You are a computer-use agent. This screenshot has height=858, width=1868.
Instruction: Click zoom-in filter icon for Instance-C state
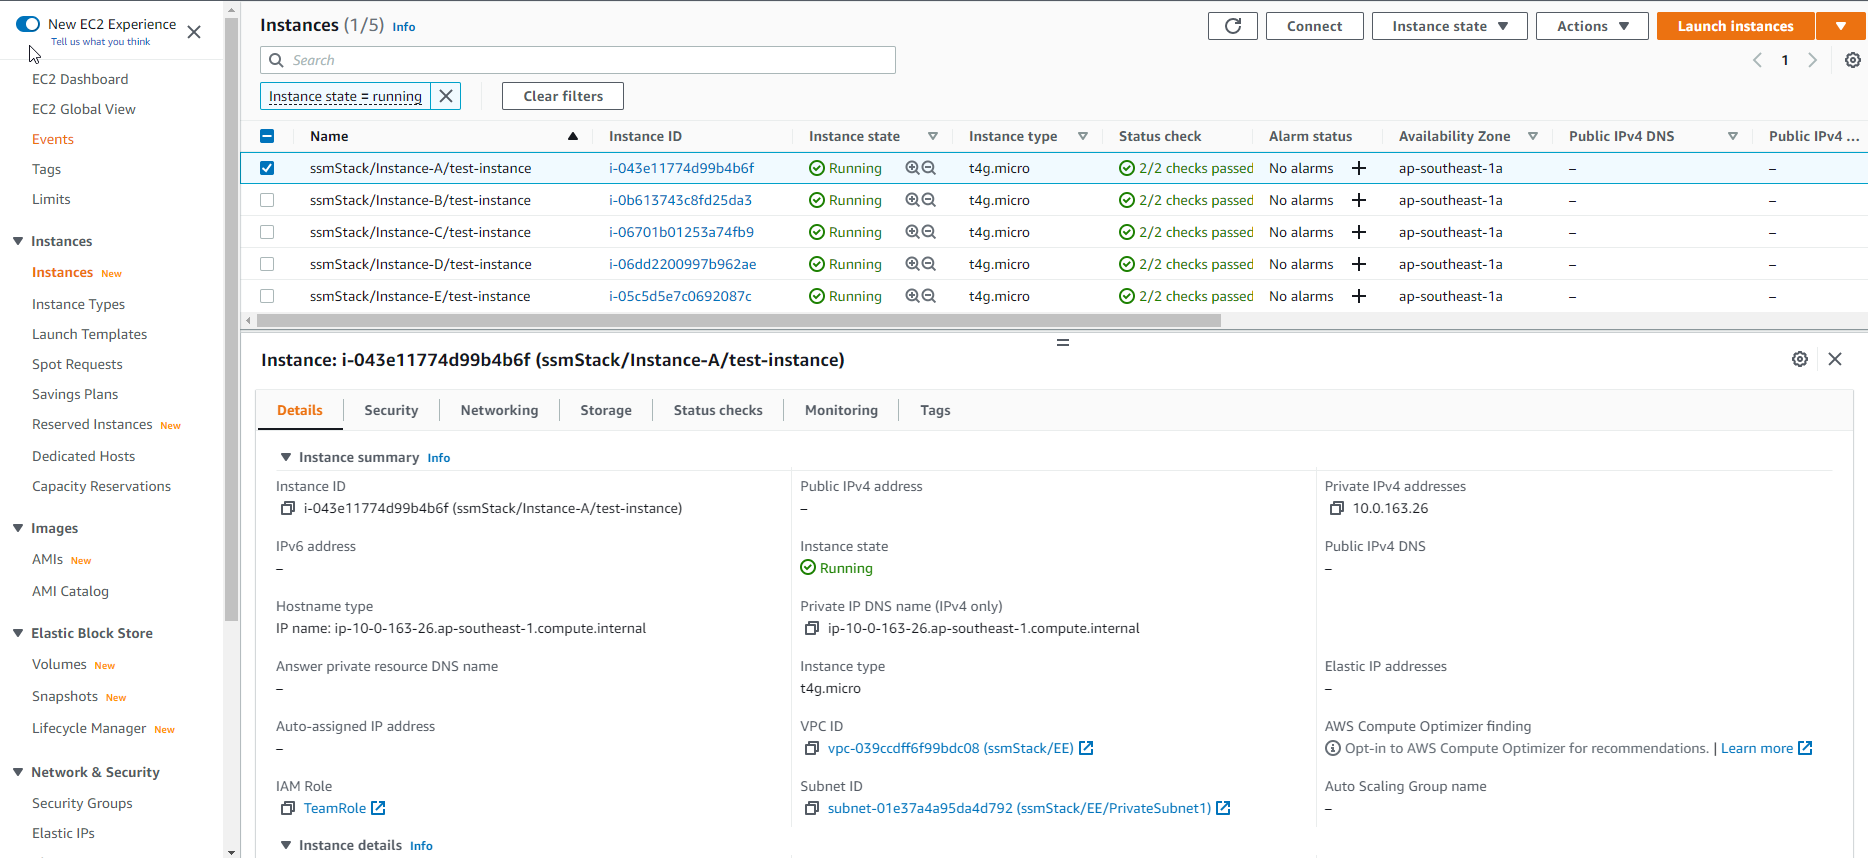click(912, 232)
